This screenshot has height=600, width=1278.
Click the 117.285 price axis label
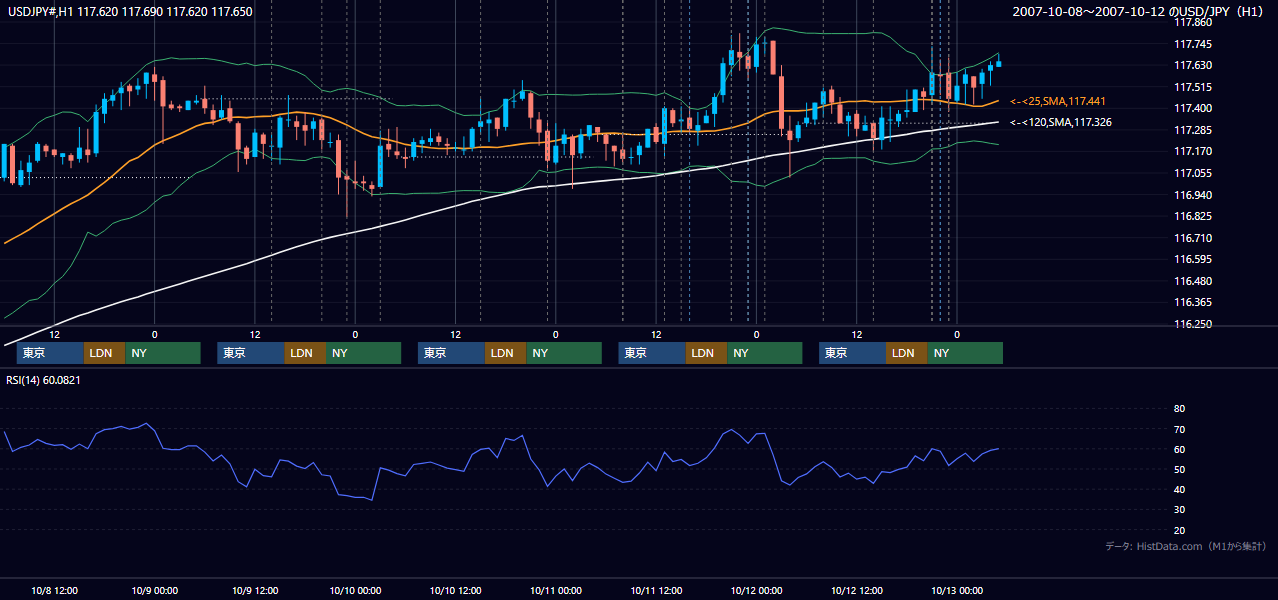1192,130
